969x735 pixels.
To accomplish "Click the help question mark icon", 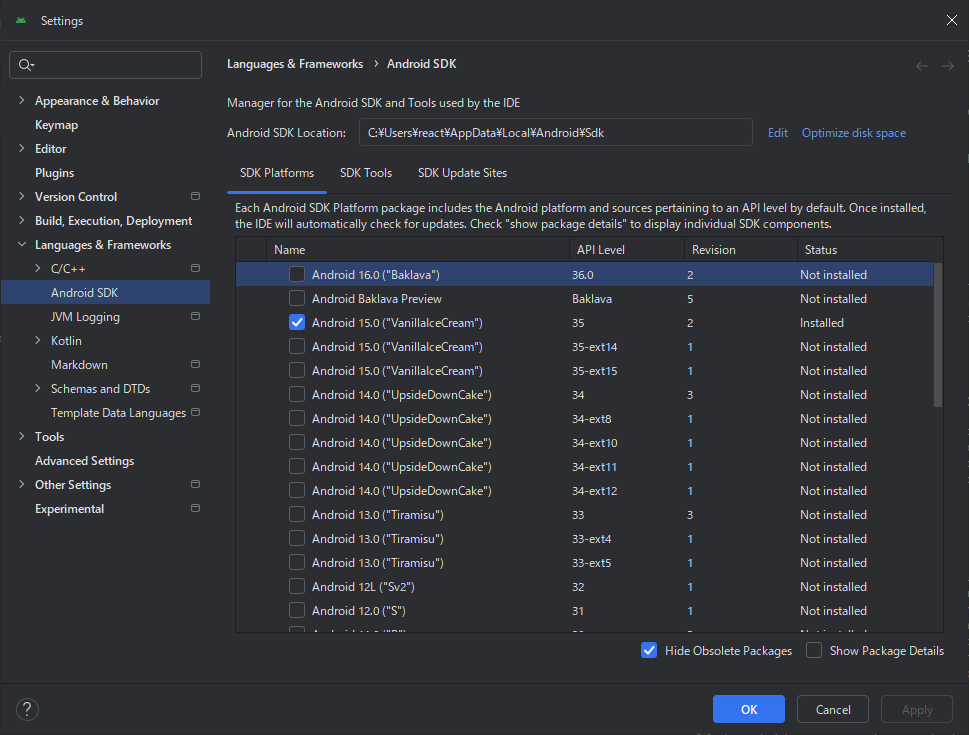I will click(27, 709).
